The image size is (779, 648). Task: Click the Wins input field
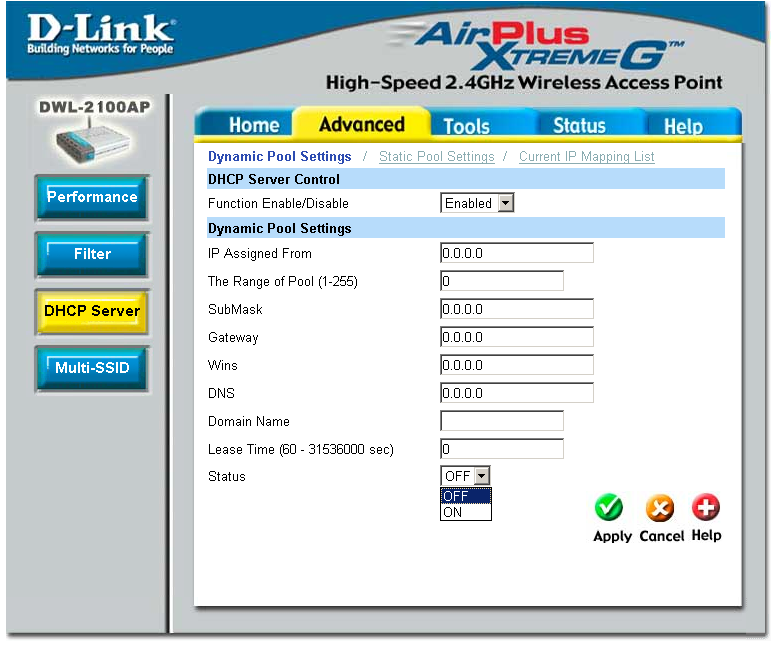click(x=517, y=365)
